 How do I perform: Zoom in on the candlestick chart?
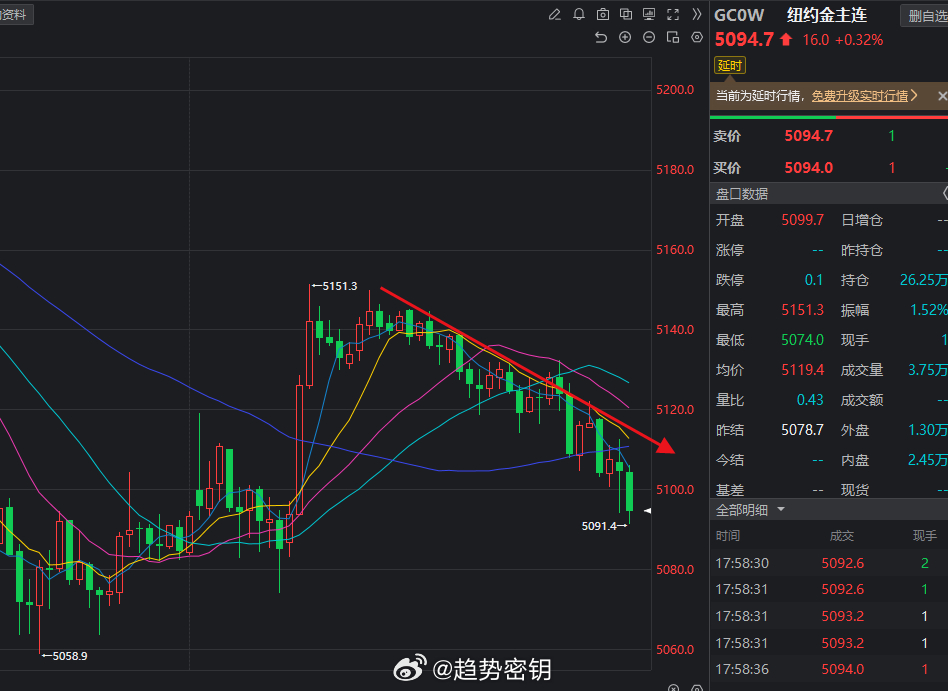(x=625, y=37)
